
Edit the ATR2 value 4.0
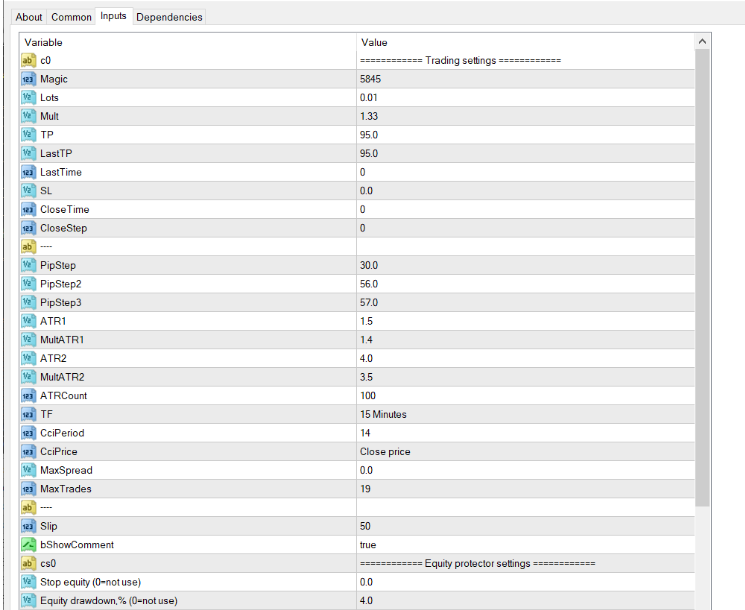tap(525, 358)
